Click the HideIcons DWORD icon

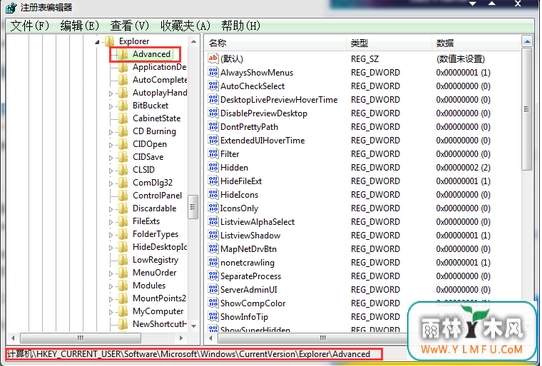click(x=213, y=194)
